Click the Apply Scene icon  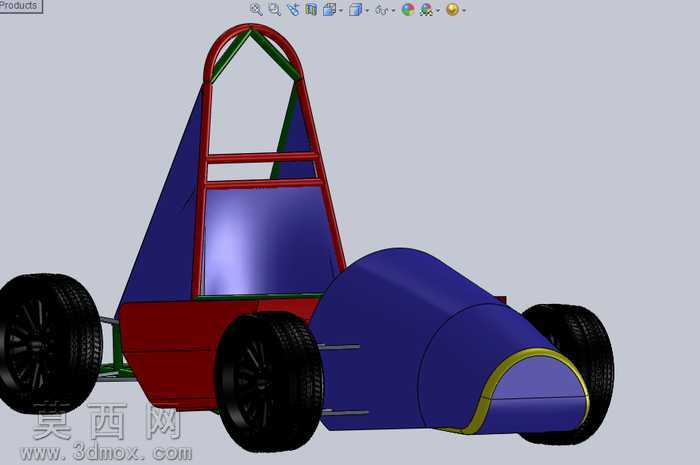[427, 9]
